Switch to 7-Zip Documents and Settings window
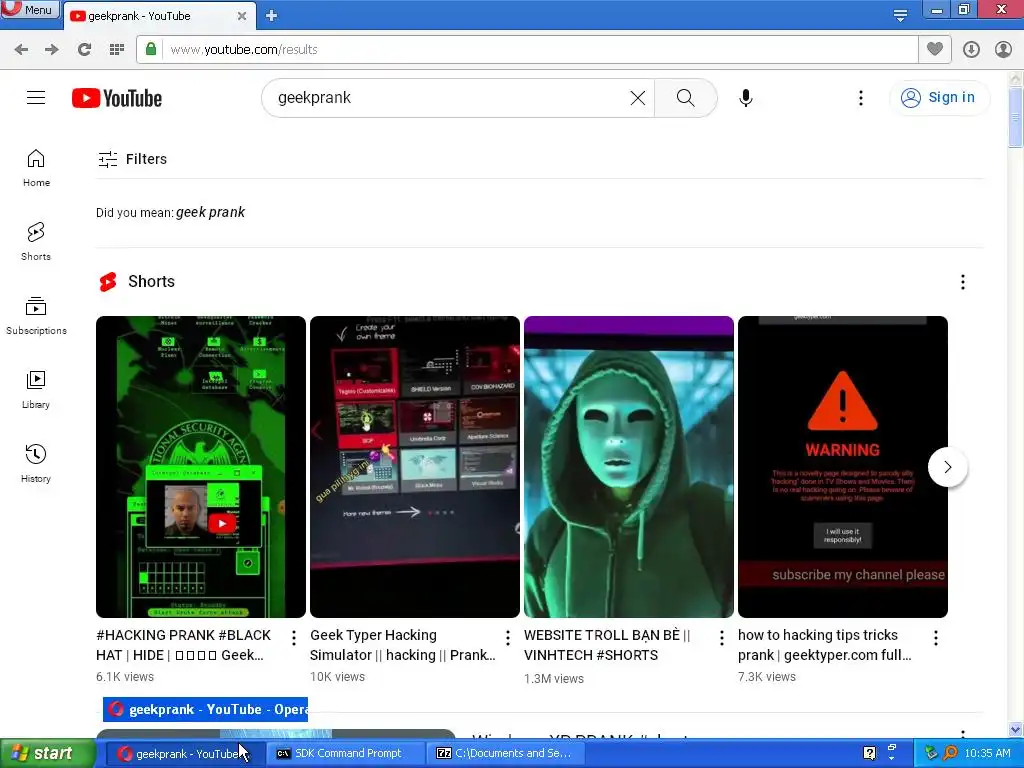 (x=506, y=754)
